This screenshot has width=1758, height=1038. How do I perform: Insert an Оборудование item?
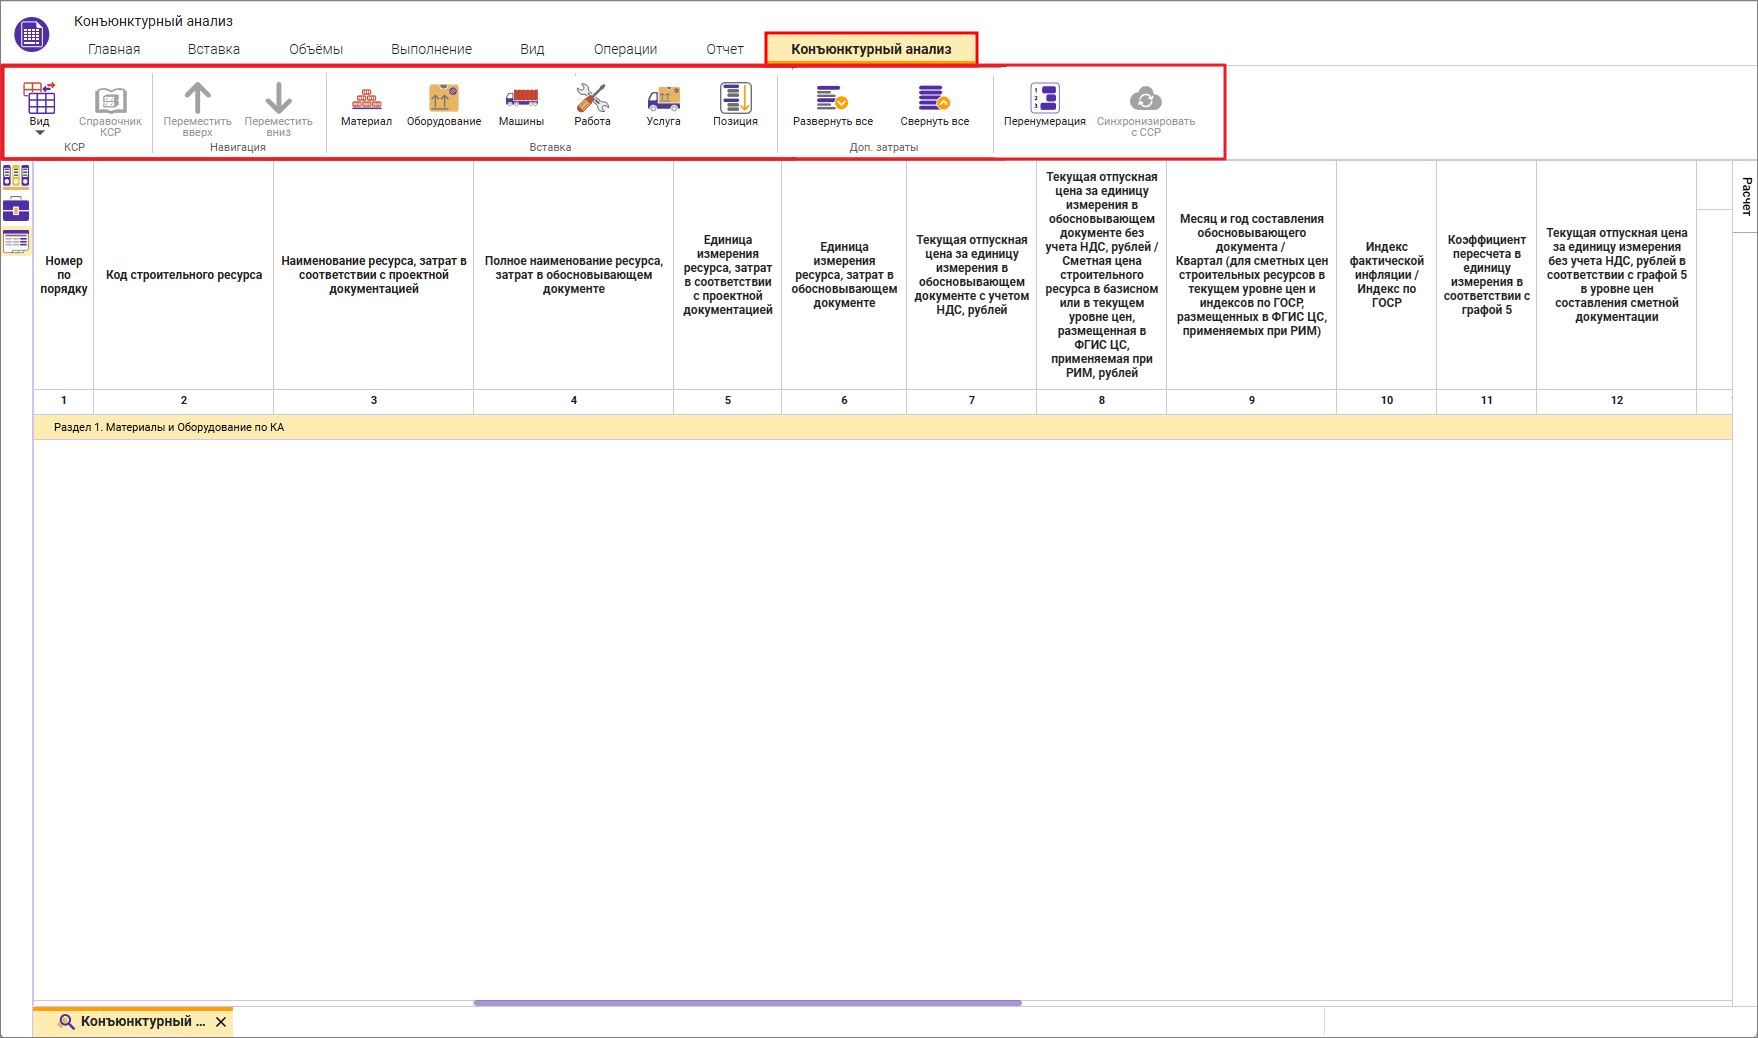click(x=444, y=106)
